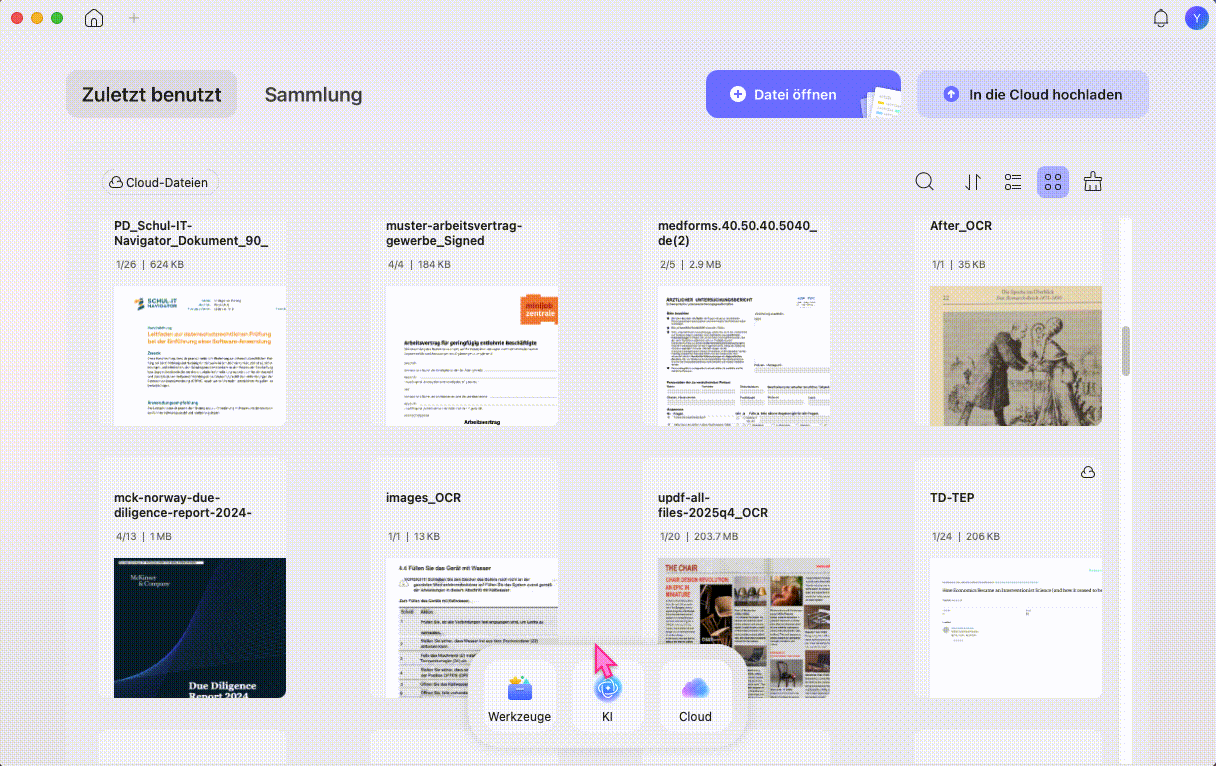Click the clean-up broom icon
Image resolution: width=1216 pixels, height=766 pixels.
(x=1093, y=182)
